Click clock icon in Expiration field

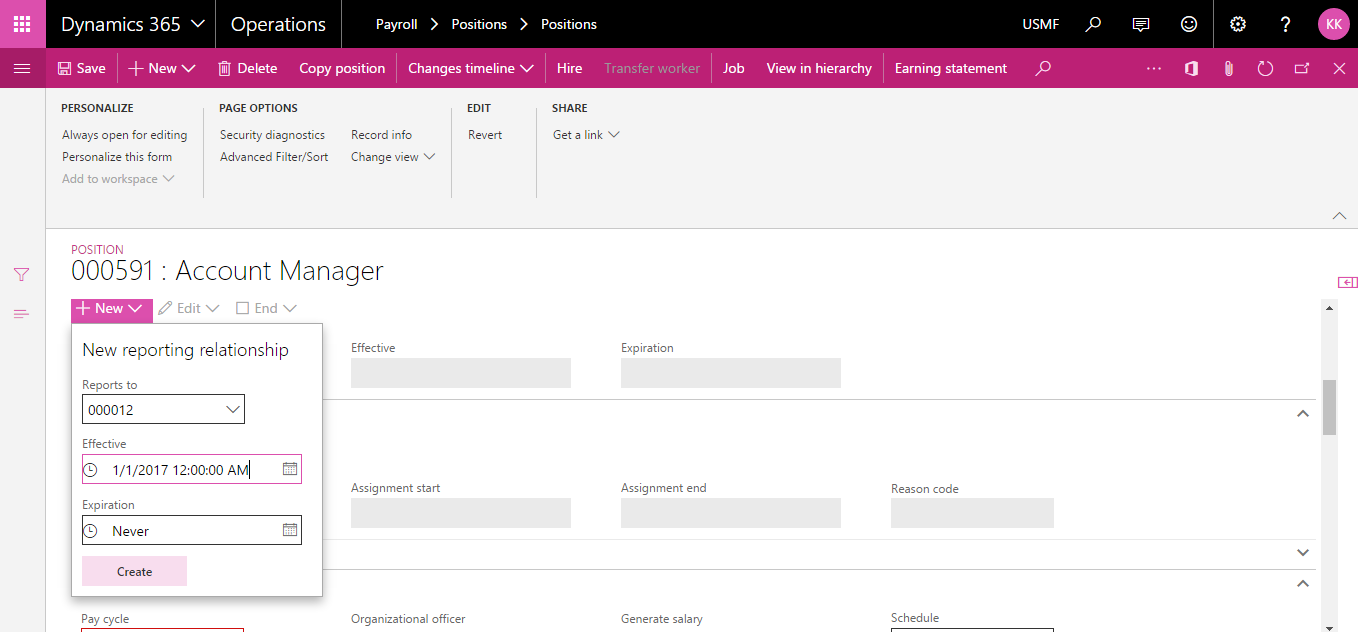(91, 531)
